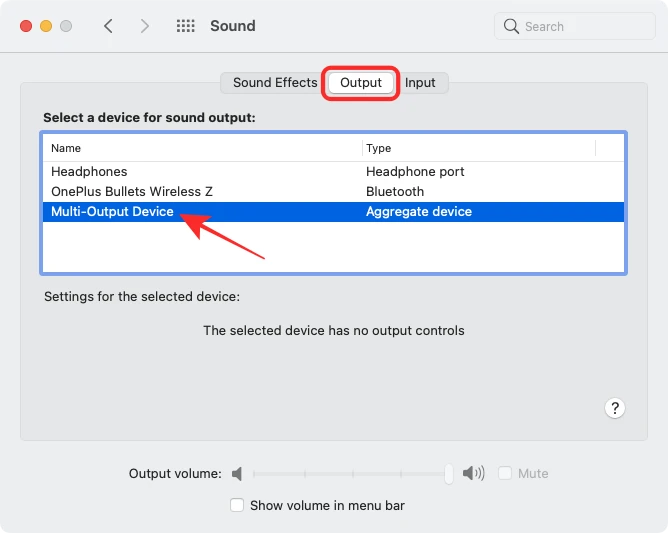
Task: Click the low volume speaker icon
Action: 237,474
